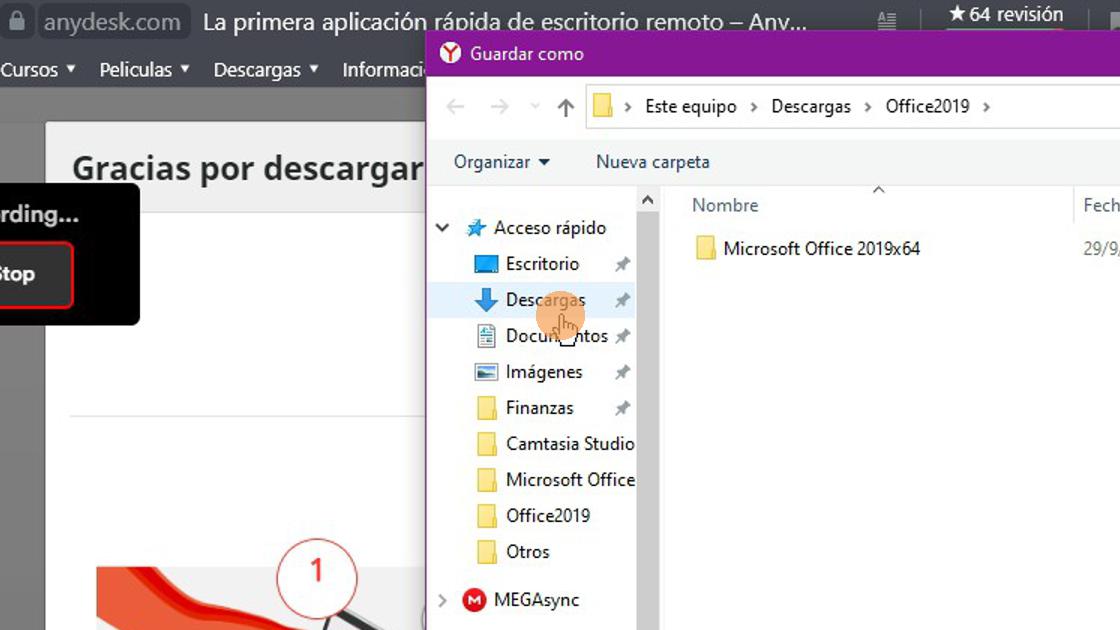Click the Yandex logo in dialog title bar
Viewport: 1120px width, 630px height.
(451, 53)
